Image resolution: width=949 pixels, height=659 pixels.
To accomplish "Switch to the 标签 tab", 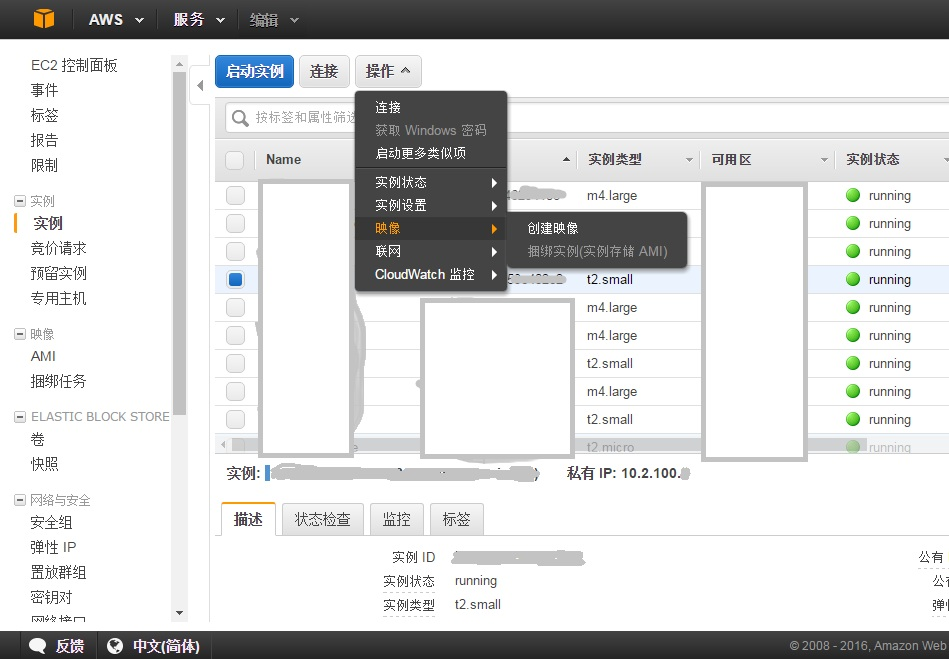I will [x=456, y=519].
